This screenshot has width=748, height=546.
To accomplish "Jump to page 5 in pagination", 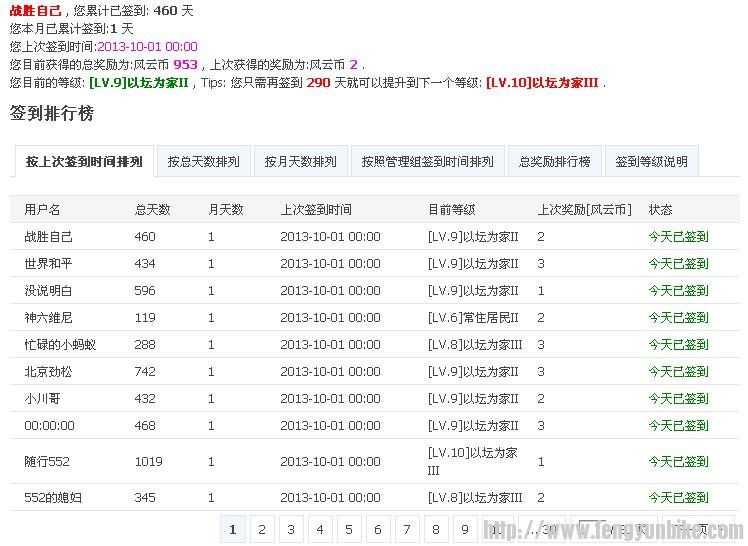I will 349,529.
